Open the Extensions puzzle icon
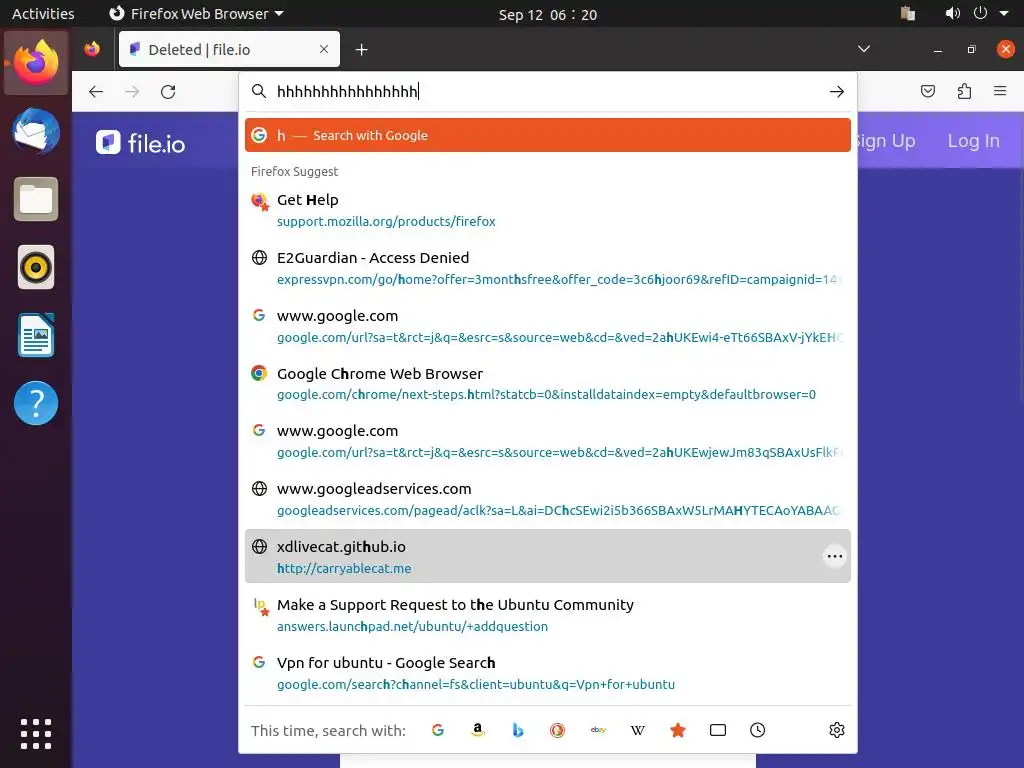 964,91
